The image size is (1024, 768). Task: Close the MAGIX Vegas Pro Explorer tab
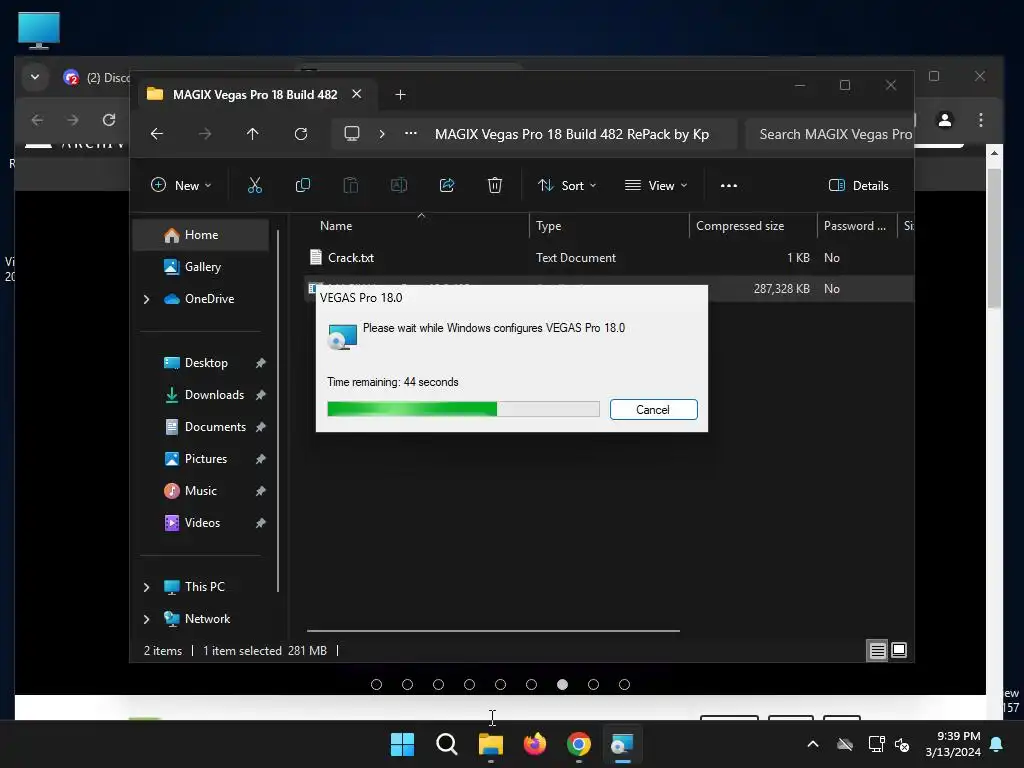pyautogui.click(x=357, y=94)
